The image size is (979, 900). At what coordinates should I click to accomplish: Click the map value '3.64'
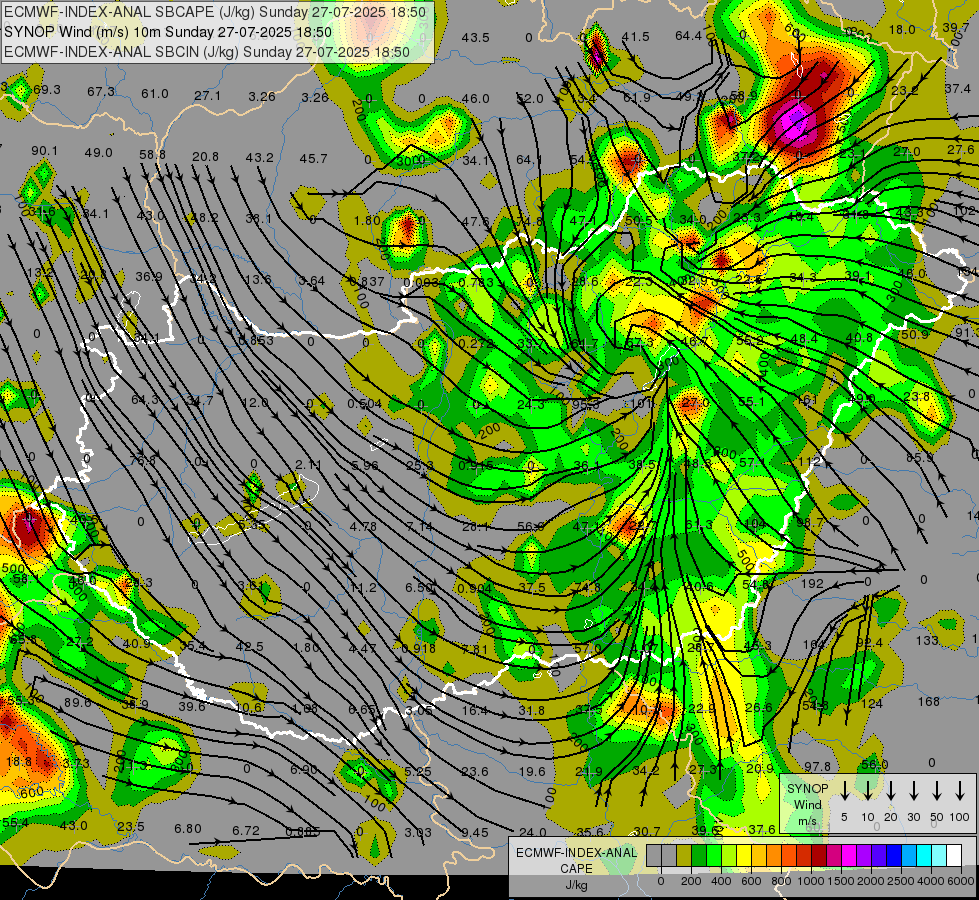pyautogui.click(x=312, y=280)
